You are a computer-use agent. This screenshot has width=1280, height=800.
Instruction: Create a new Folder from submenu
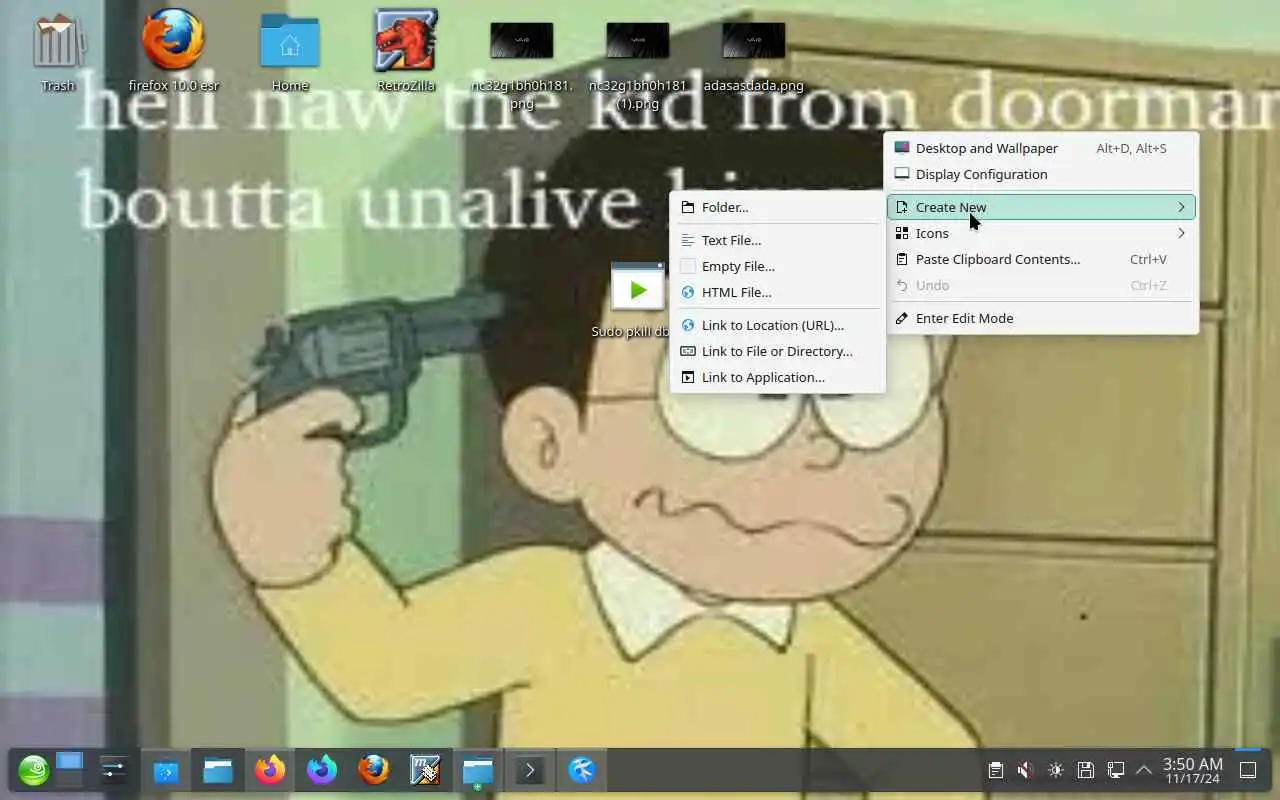coord(777,207)
